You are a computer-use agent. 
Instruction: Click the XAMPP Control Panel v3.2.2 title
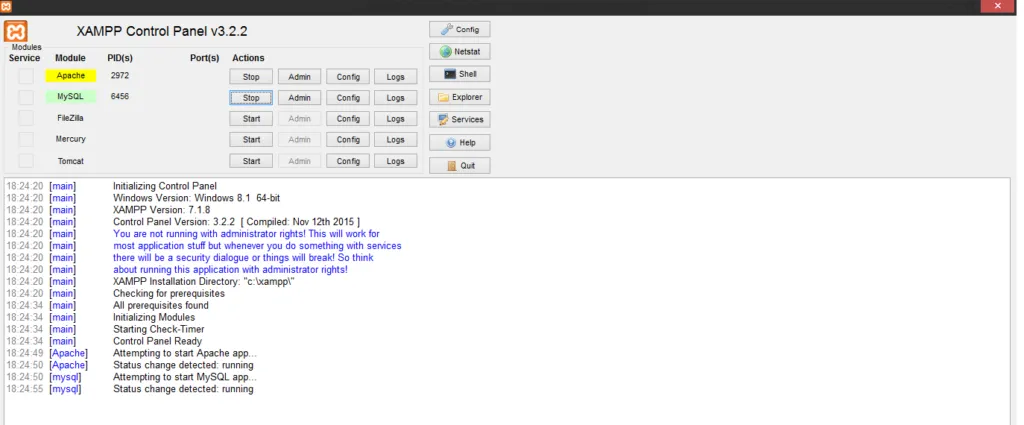pyautogui.click(x=162, y=31)
